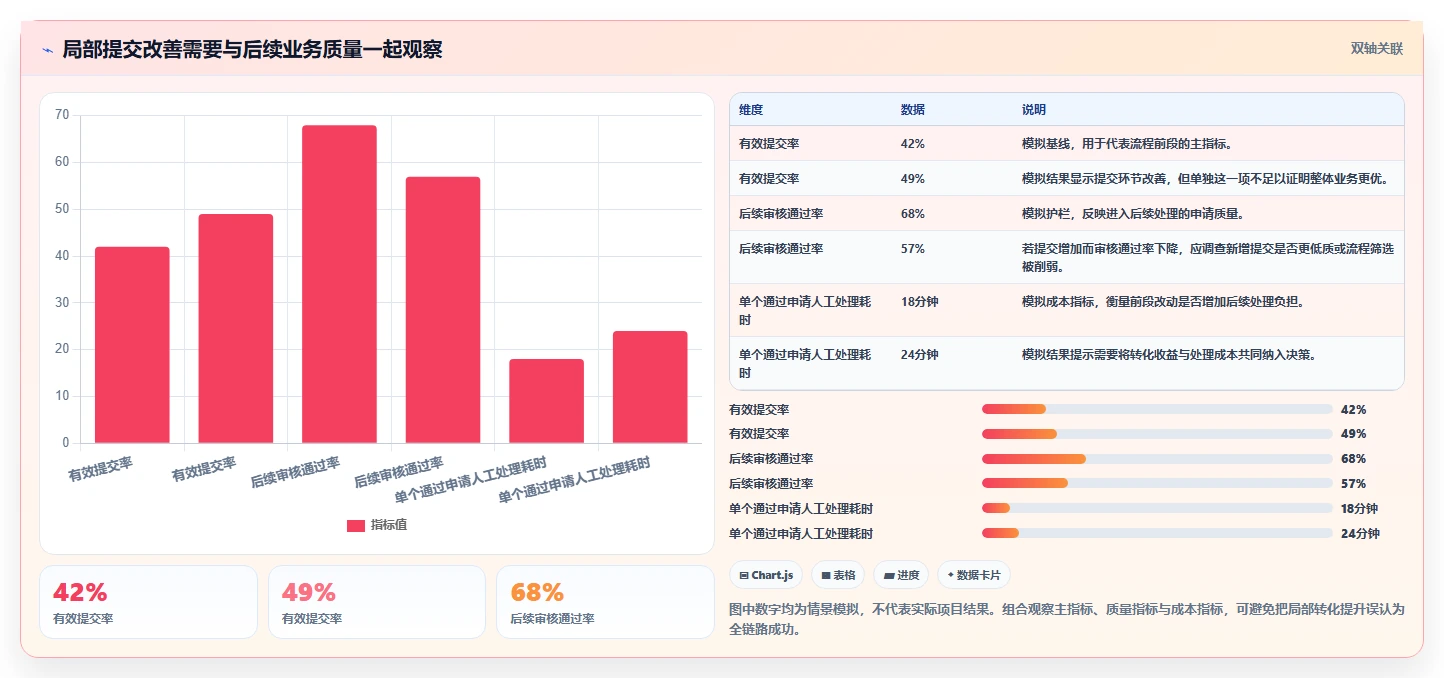The height and width of the screenshot is (678, 1444).
Task: Click the 24分钟 progress bar
Action: pos(1157,533)
